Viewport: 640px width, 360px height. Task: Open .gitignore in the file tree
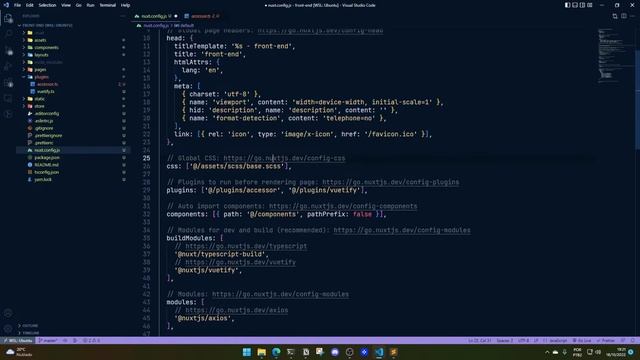(x=44, y=128)
